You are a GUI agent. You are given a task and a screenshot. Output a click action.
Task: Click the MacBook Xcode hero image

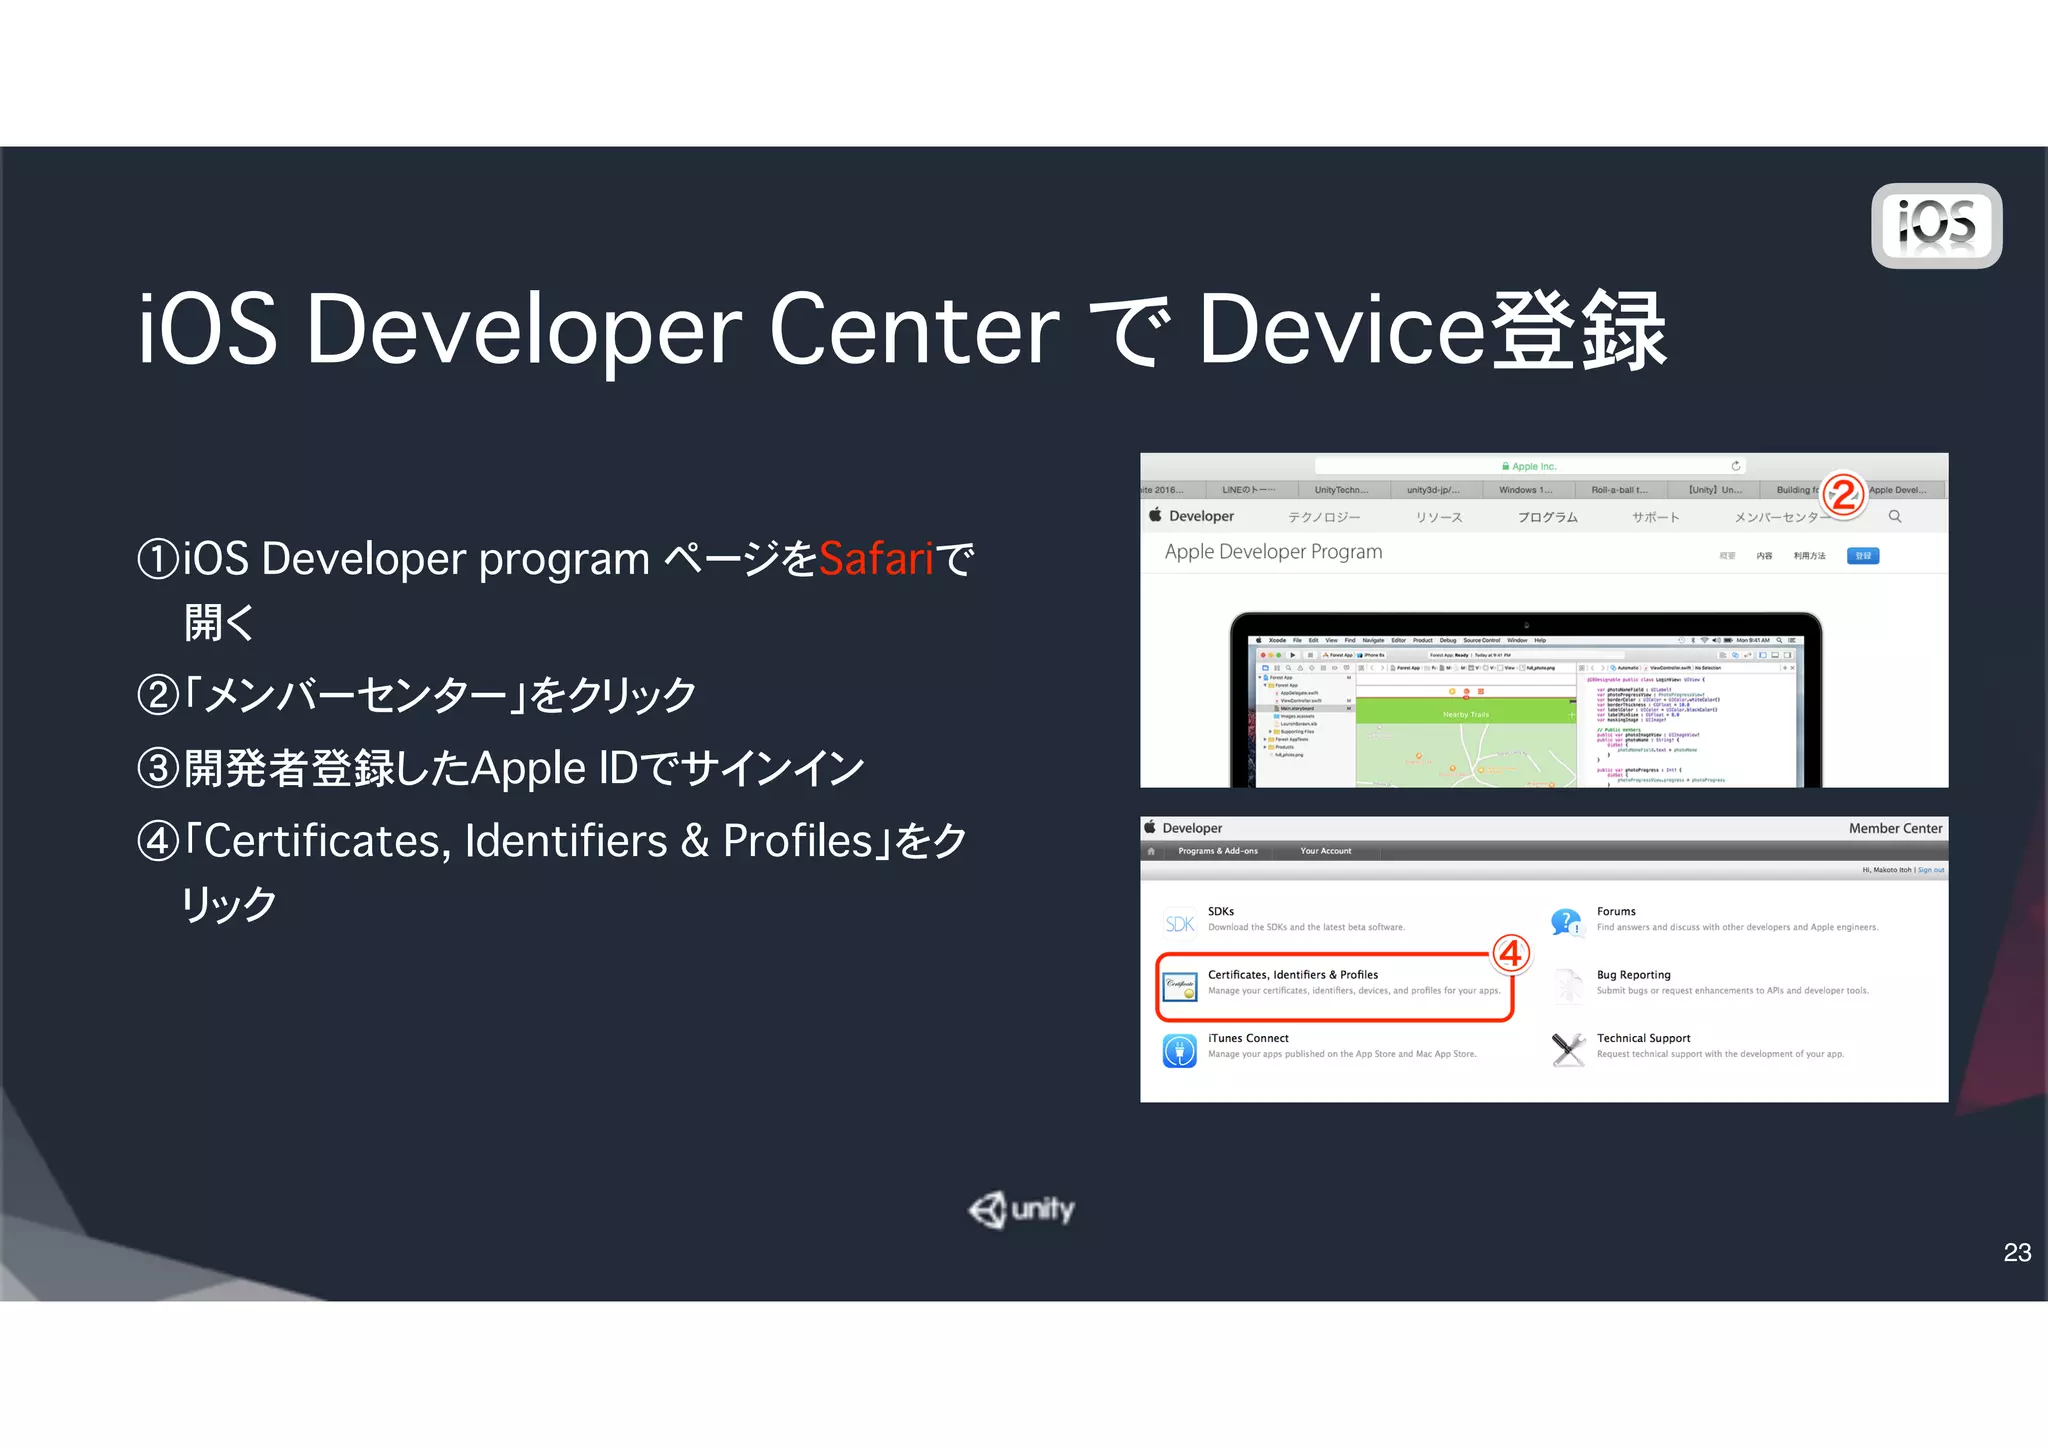coord(1526,700)
